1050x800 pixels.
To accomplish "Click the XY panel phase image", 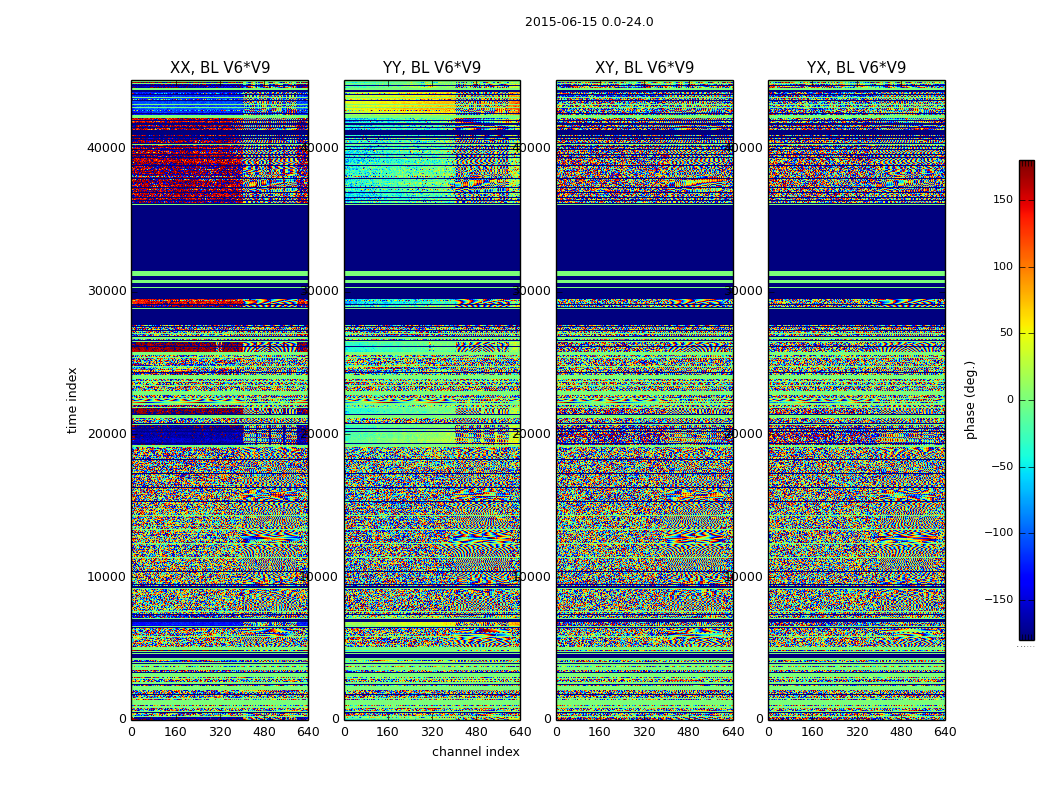I will 645,400.
